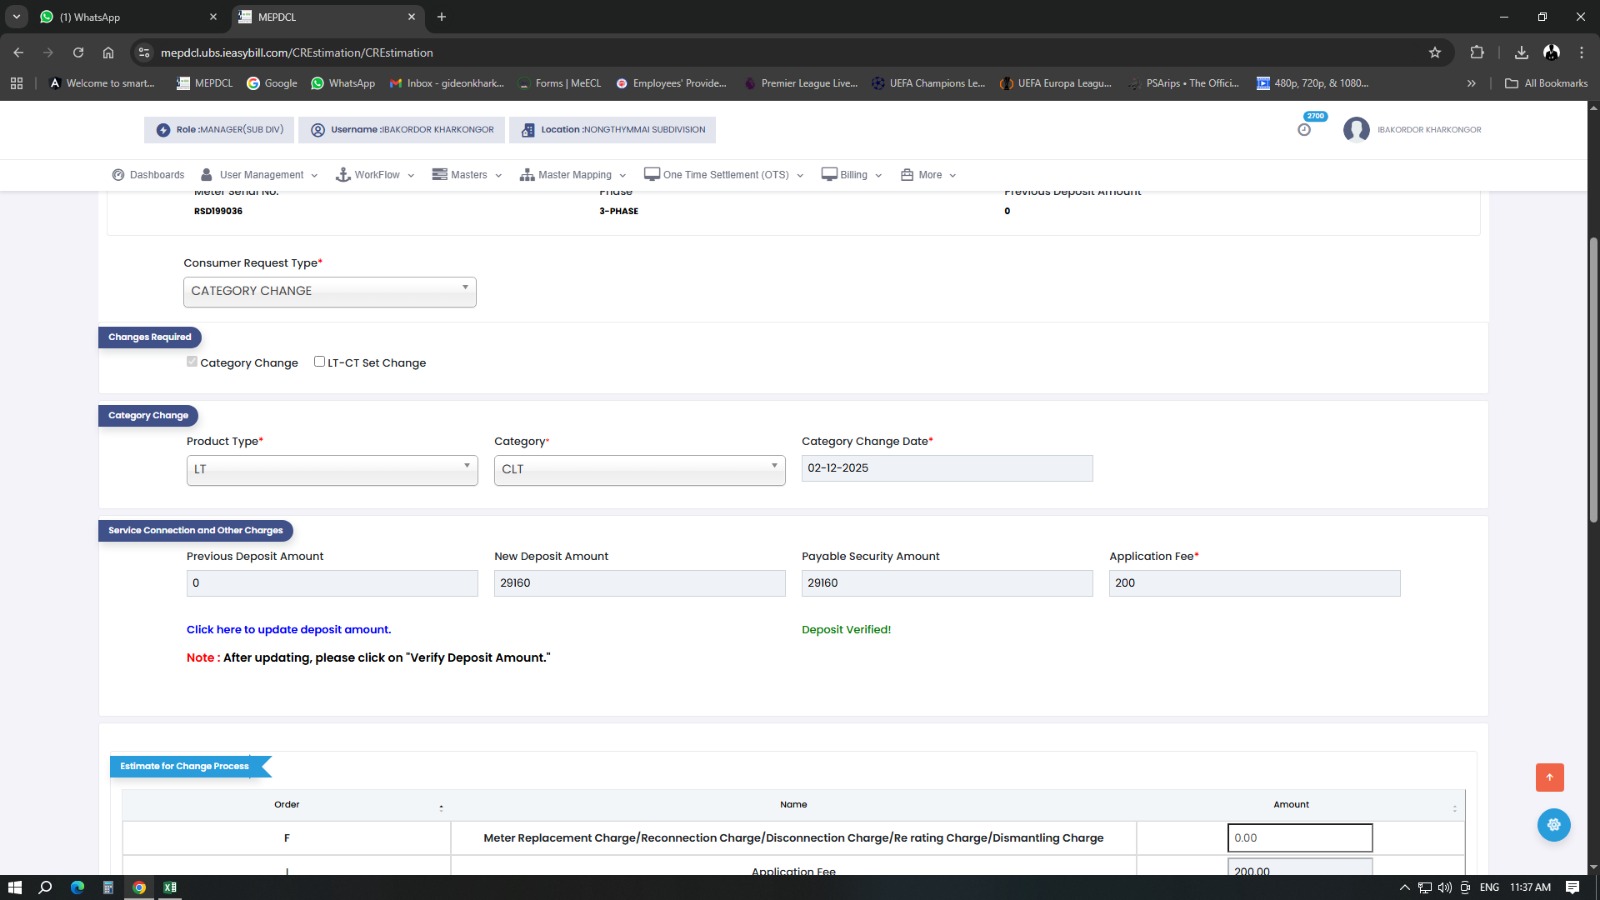Toggle the Category Change checkbox
The height and width of the screenshot is (900, 1600).
coord(192,362)
